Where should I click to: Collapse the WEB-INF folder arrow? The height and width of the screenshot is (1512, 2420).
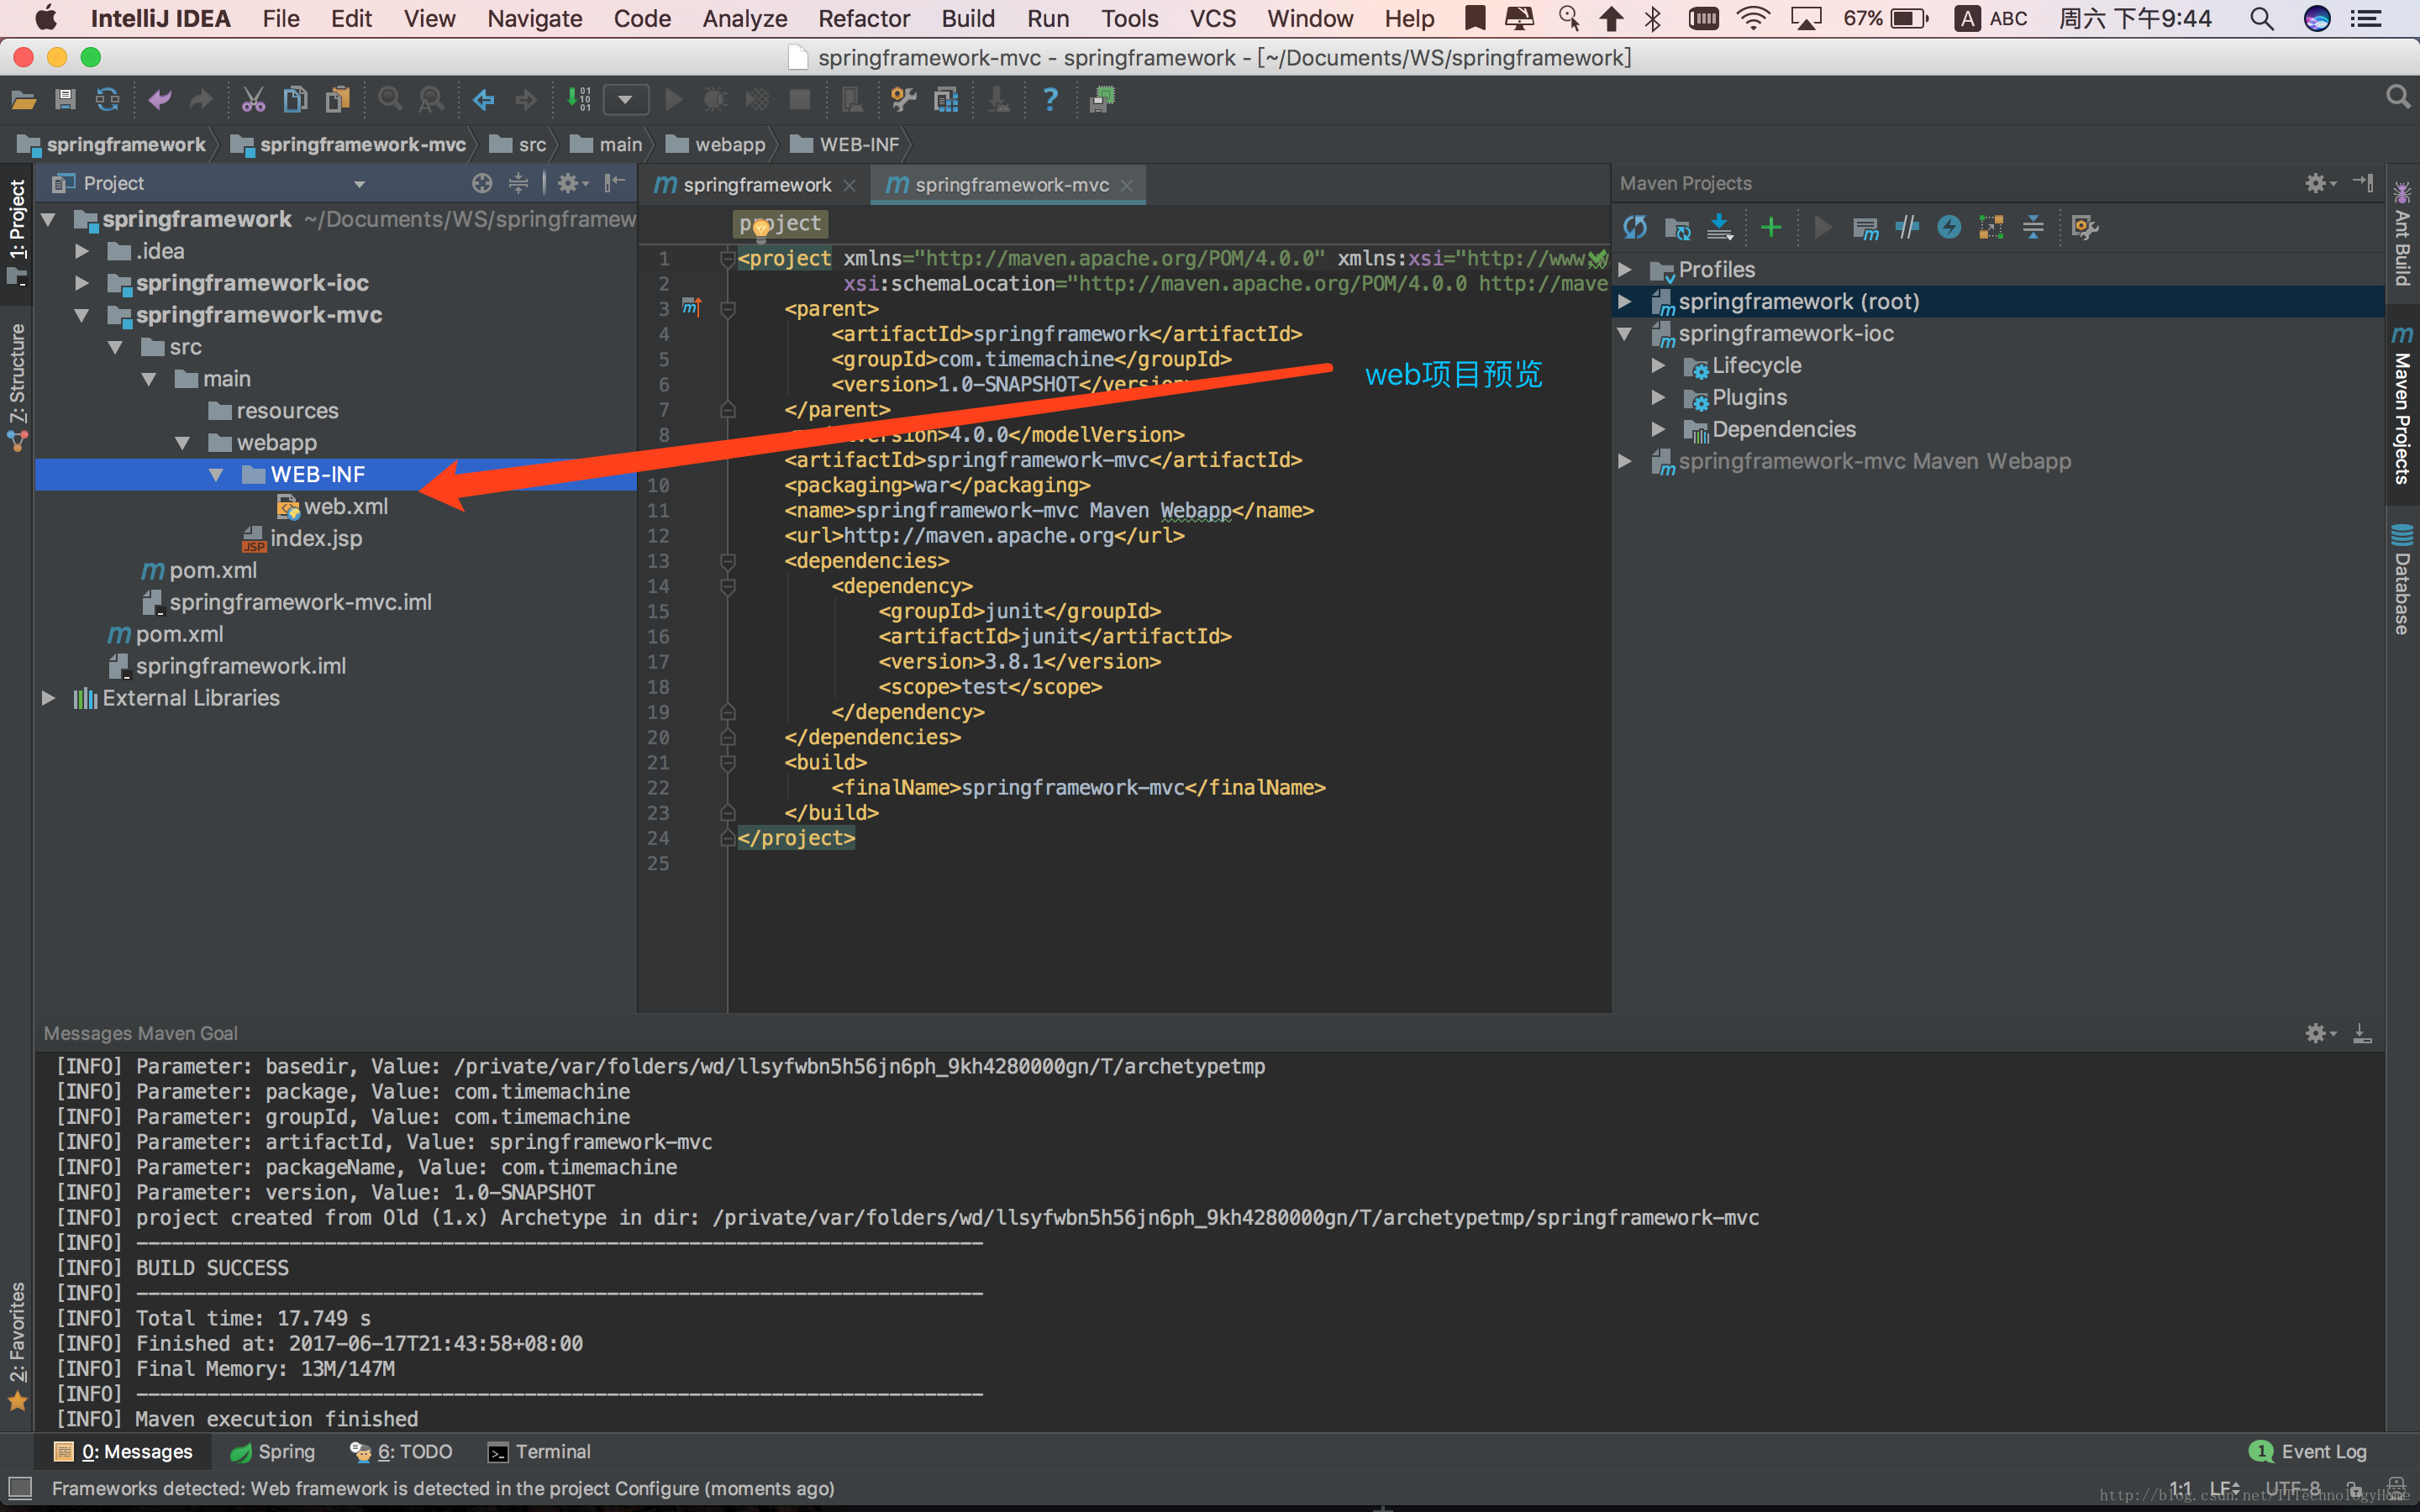pos(215,474)
